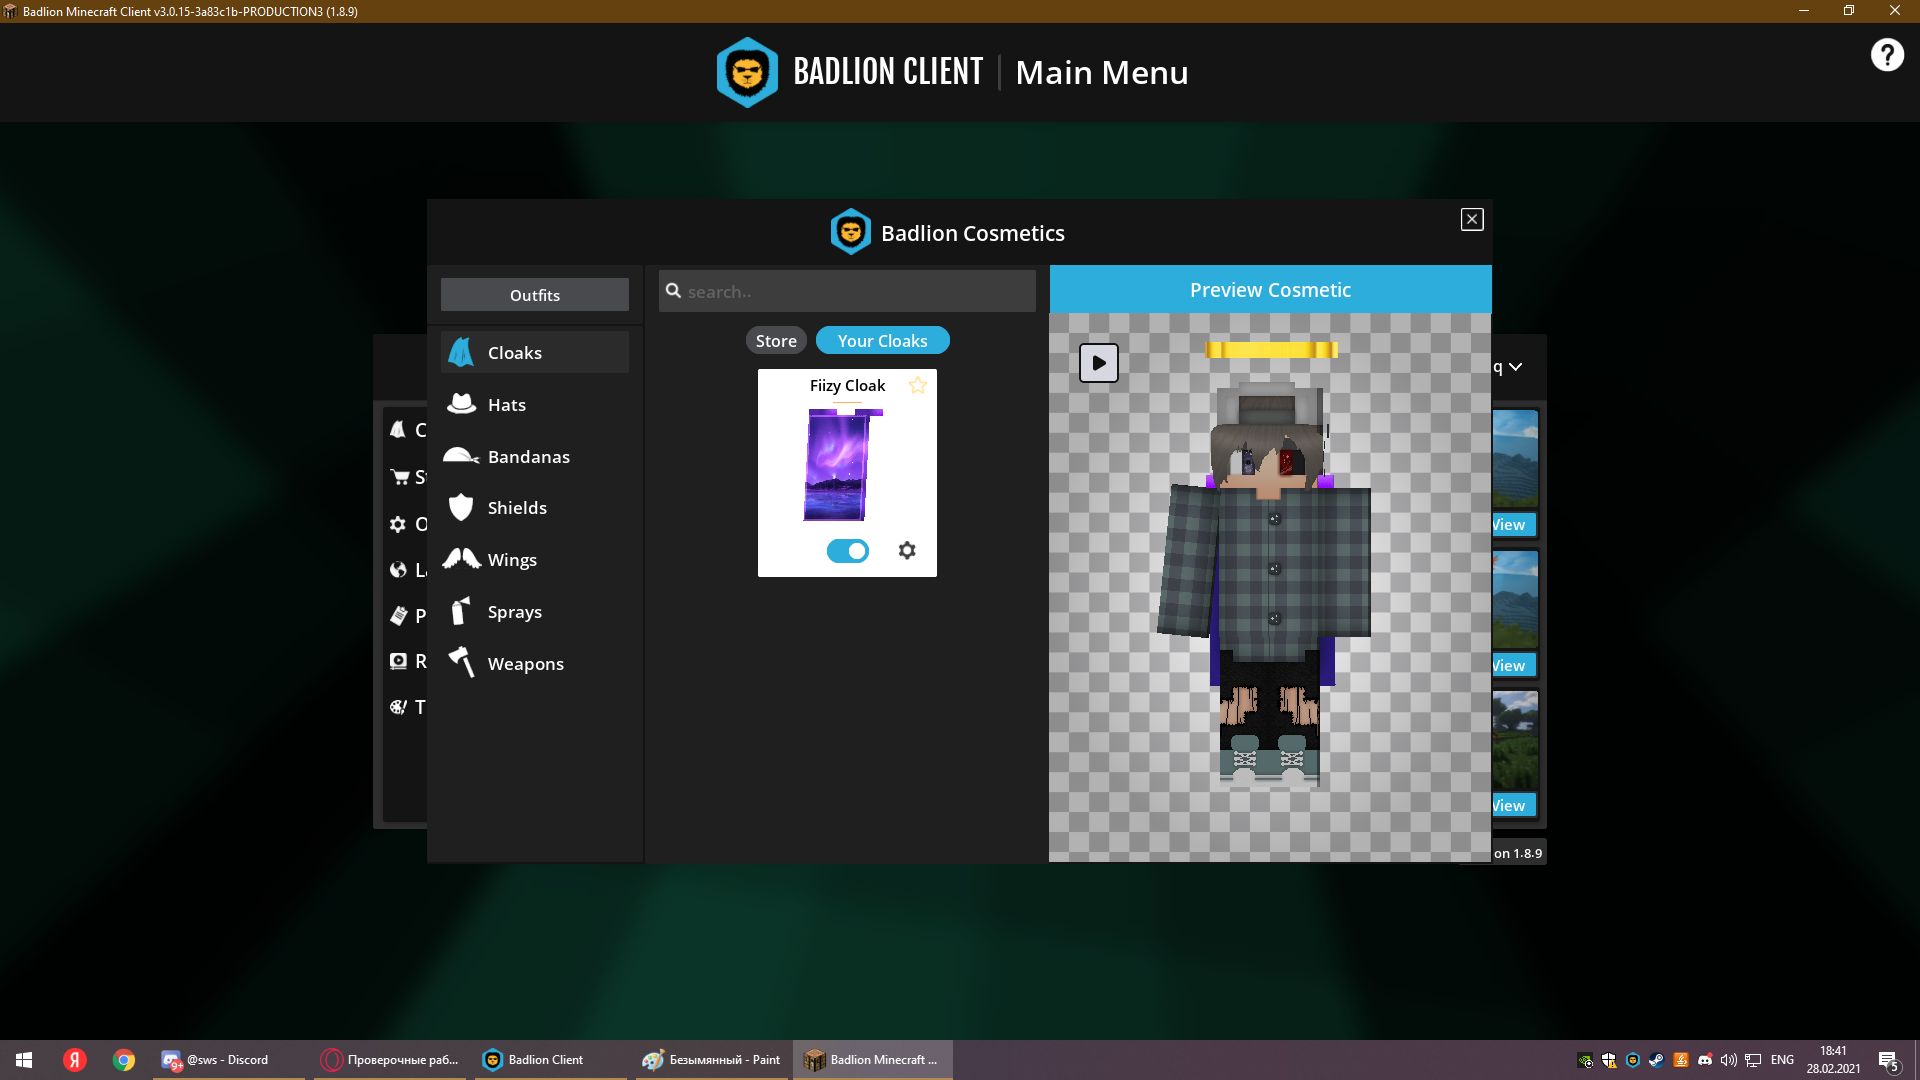Open the ENG language switcher
Image resolution: width=1920 pixels, height=1080 pixels.
(1782, 1060)
